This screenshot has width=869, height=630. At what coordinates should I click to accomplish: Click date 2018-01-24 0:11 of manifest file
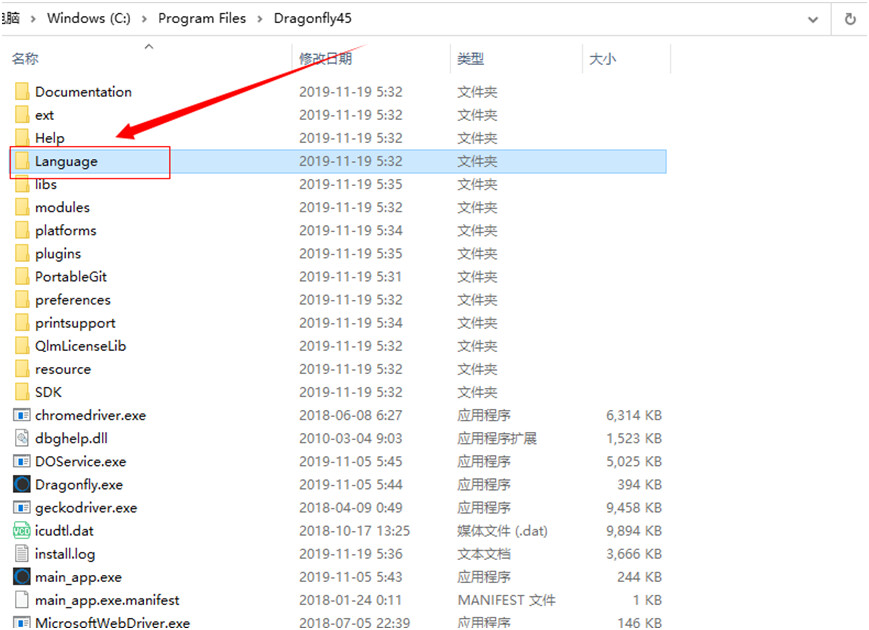(350, 600)
